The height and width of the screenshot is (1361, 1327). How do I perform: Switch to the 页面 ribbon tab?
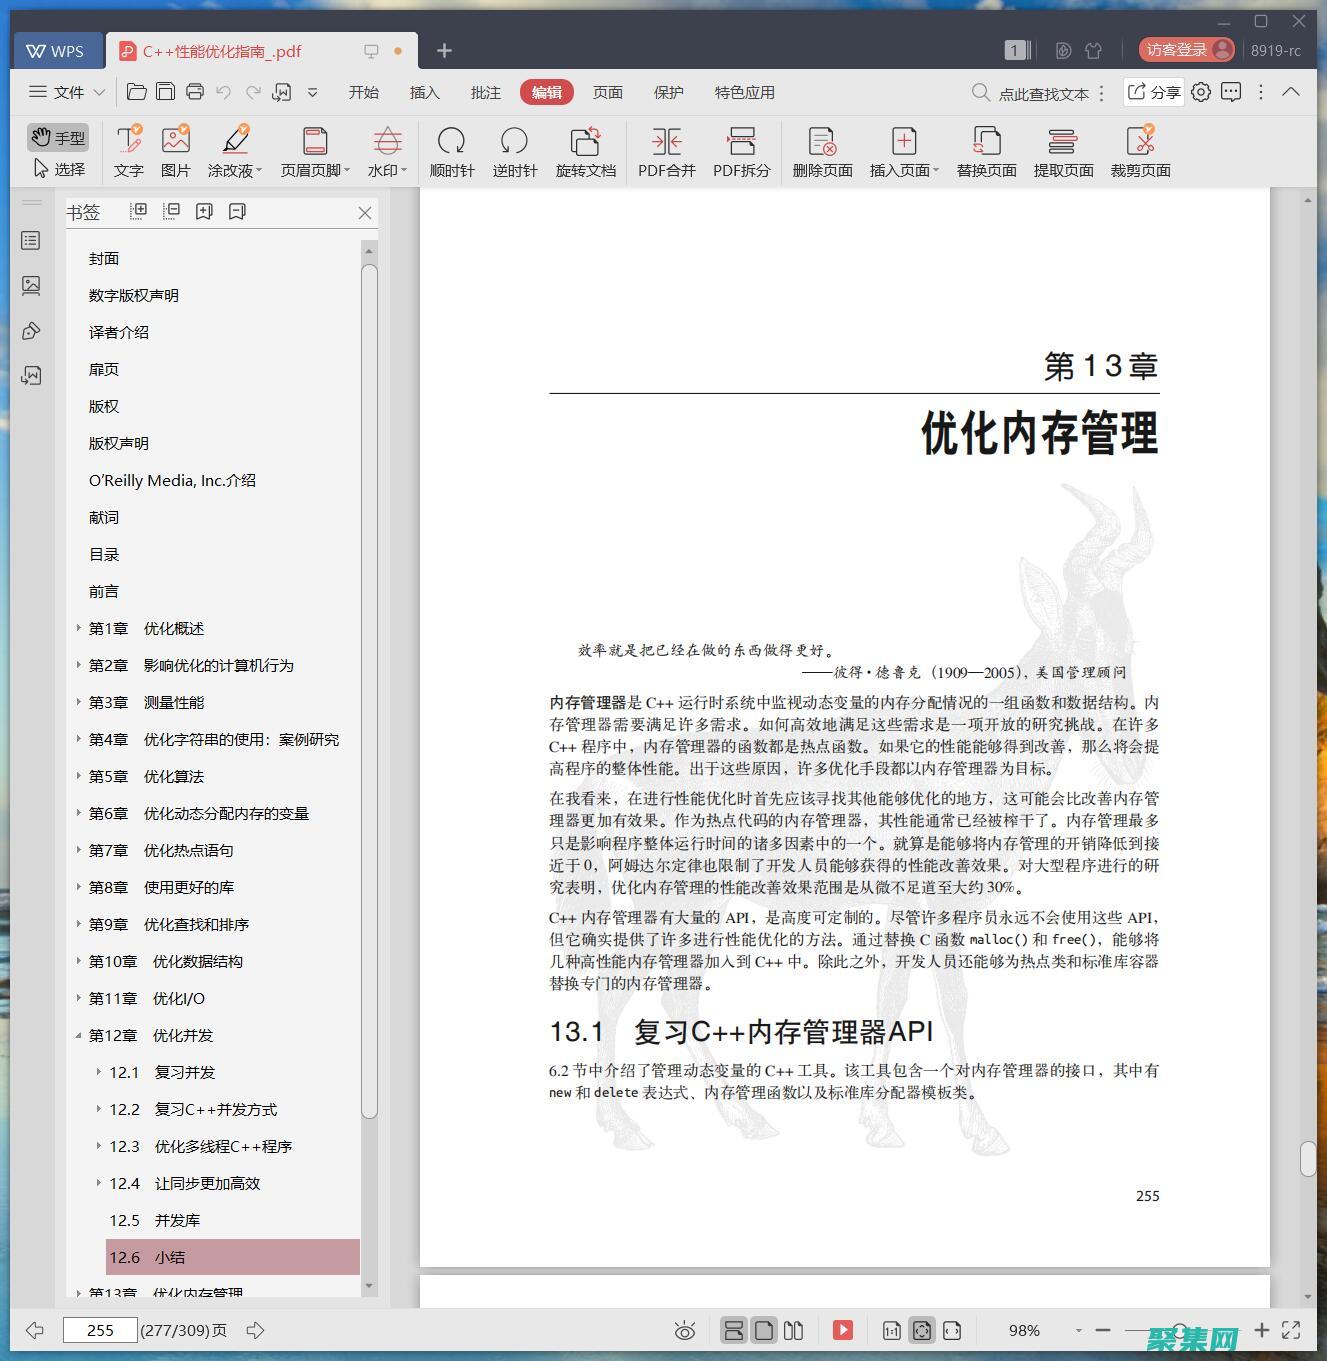(607, 92)
